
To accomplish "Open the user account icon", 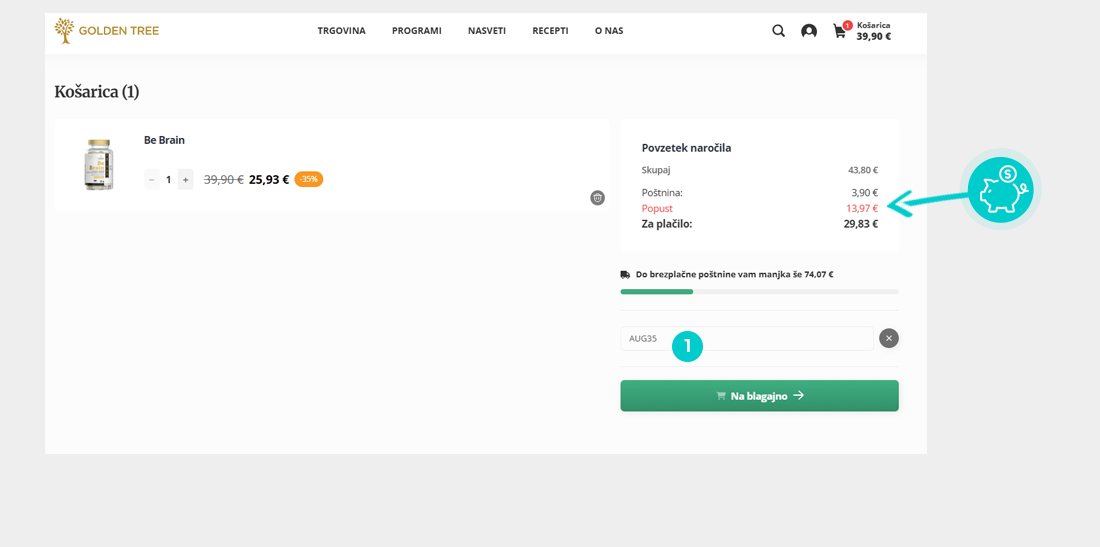I will pyautogui.click(x=809, y=31).
